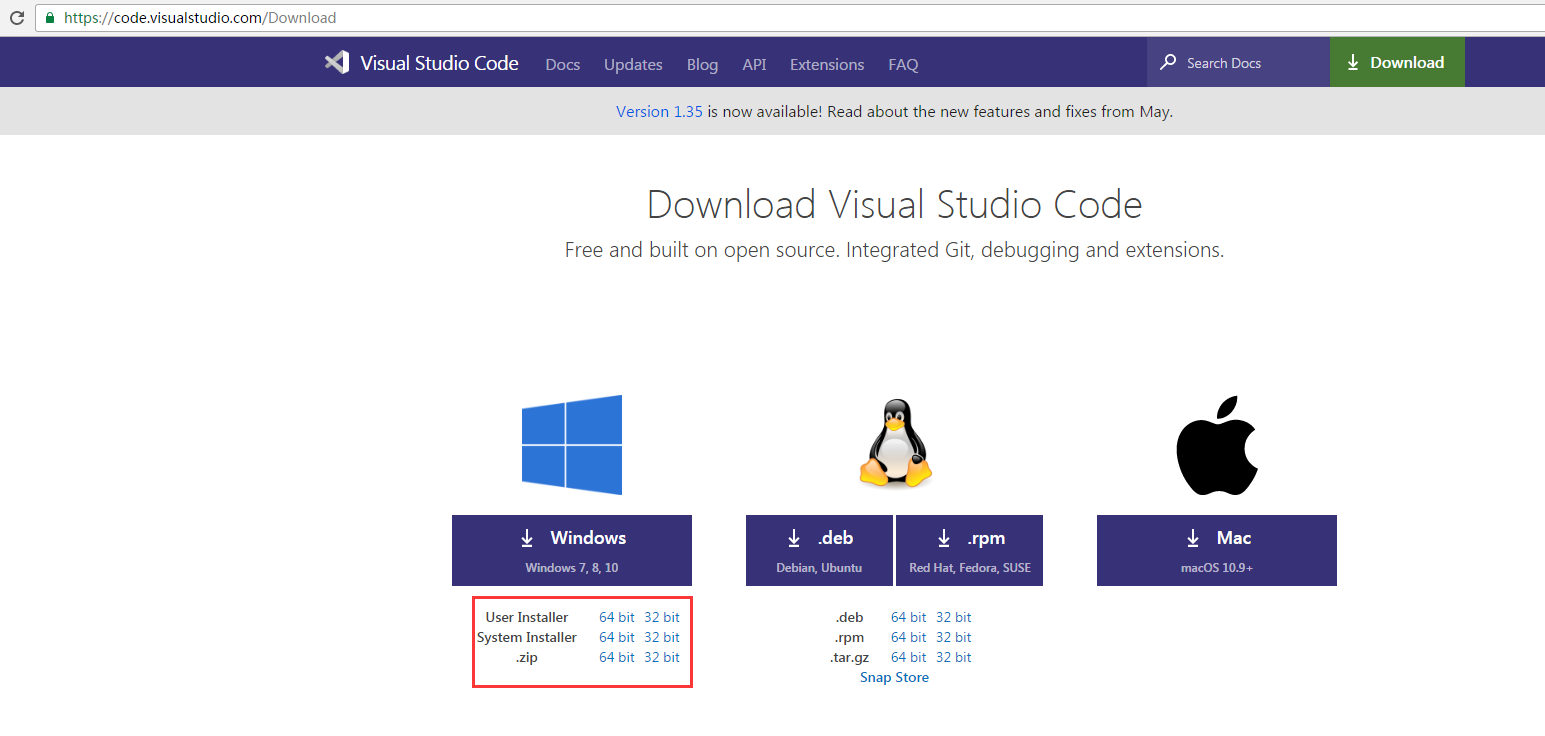Click the 'Download Visual Studio Code' heading
Image resolution: width=1545 pixels, height=736 pixels.
894,204
